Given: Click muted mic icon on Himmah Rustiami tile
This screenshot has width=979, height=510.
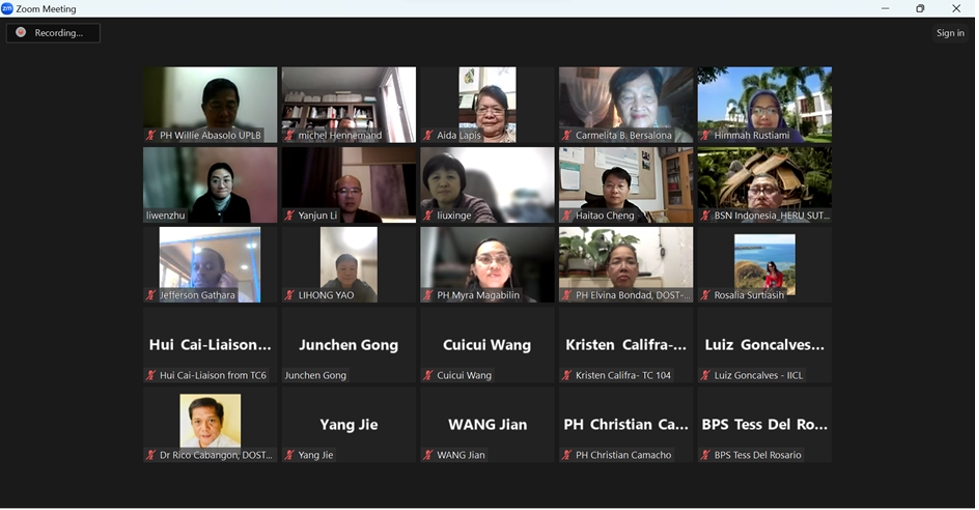Looking at the screenshot, I should click(x=706, y=135).
